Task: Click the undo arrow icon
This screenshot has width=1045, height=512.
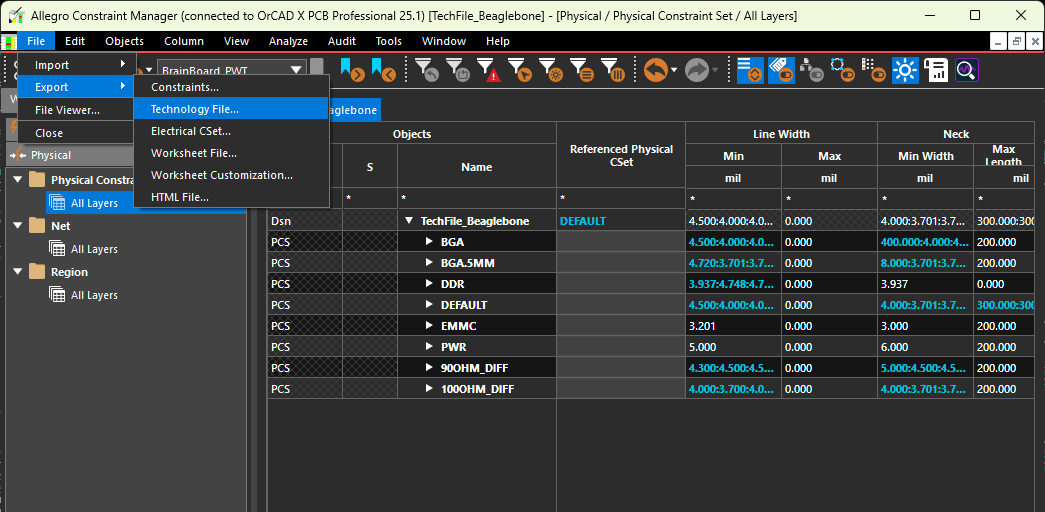Action: [655, 69]
